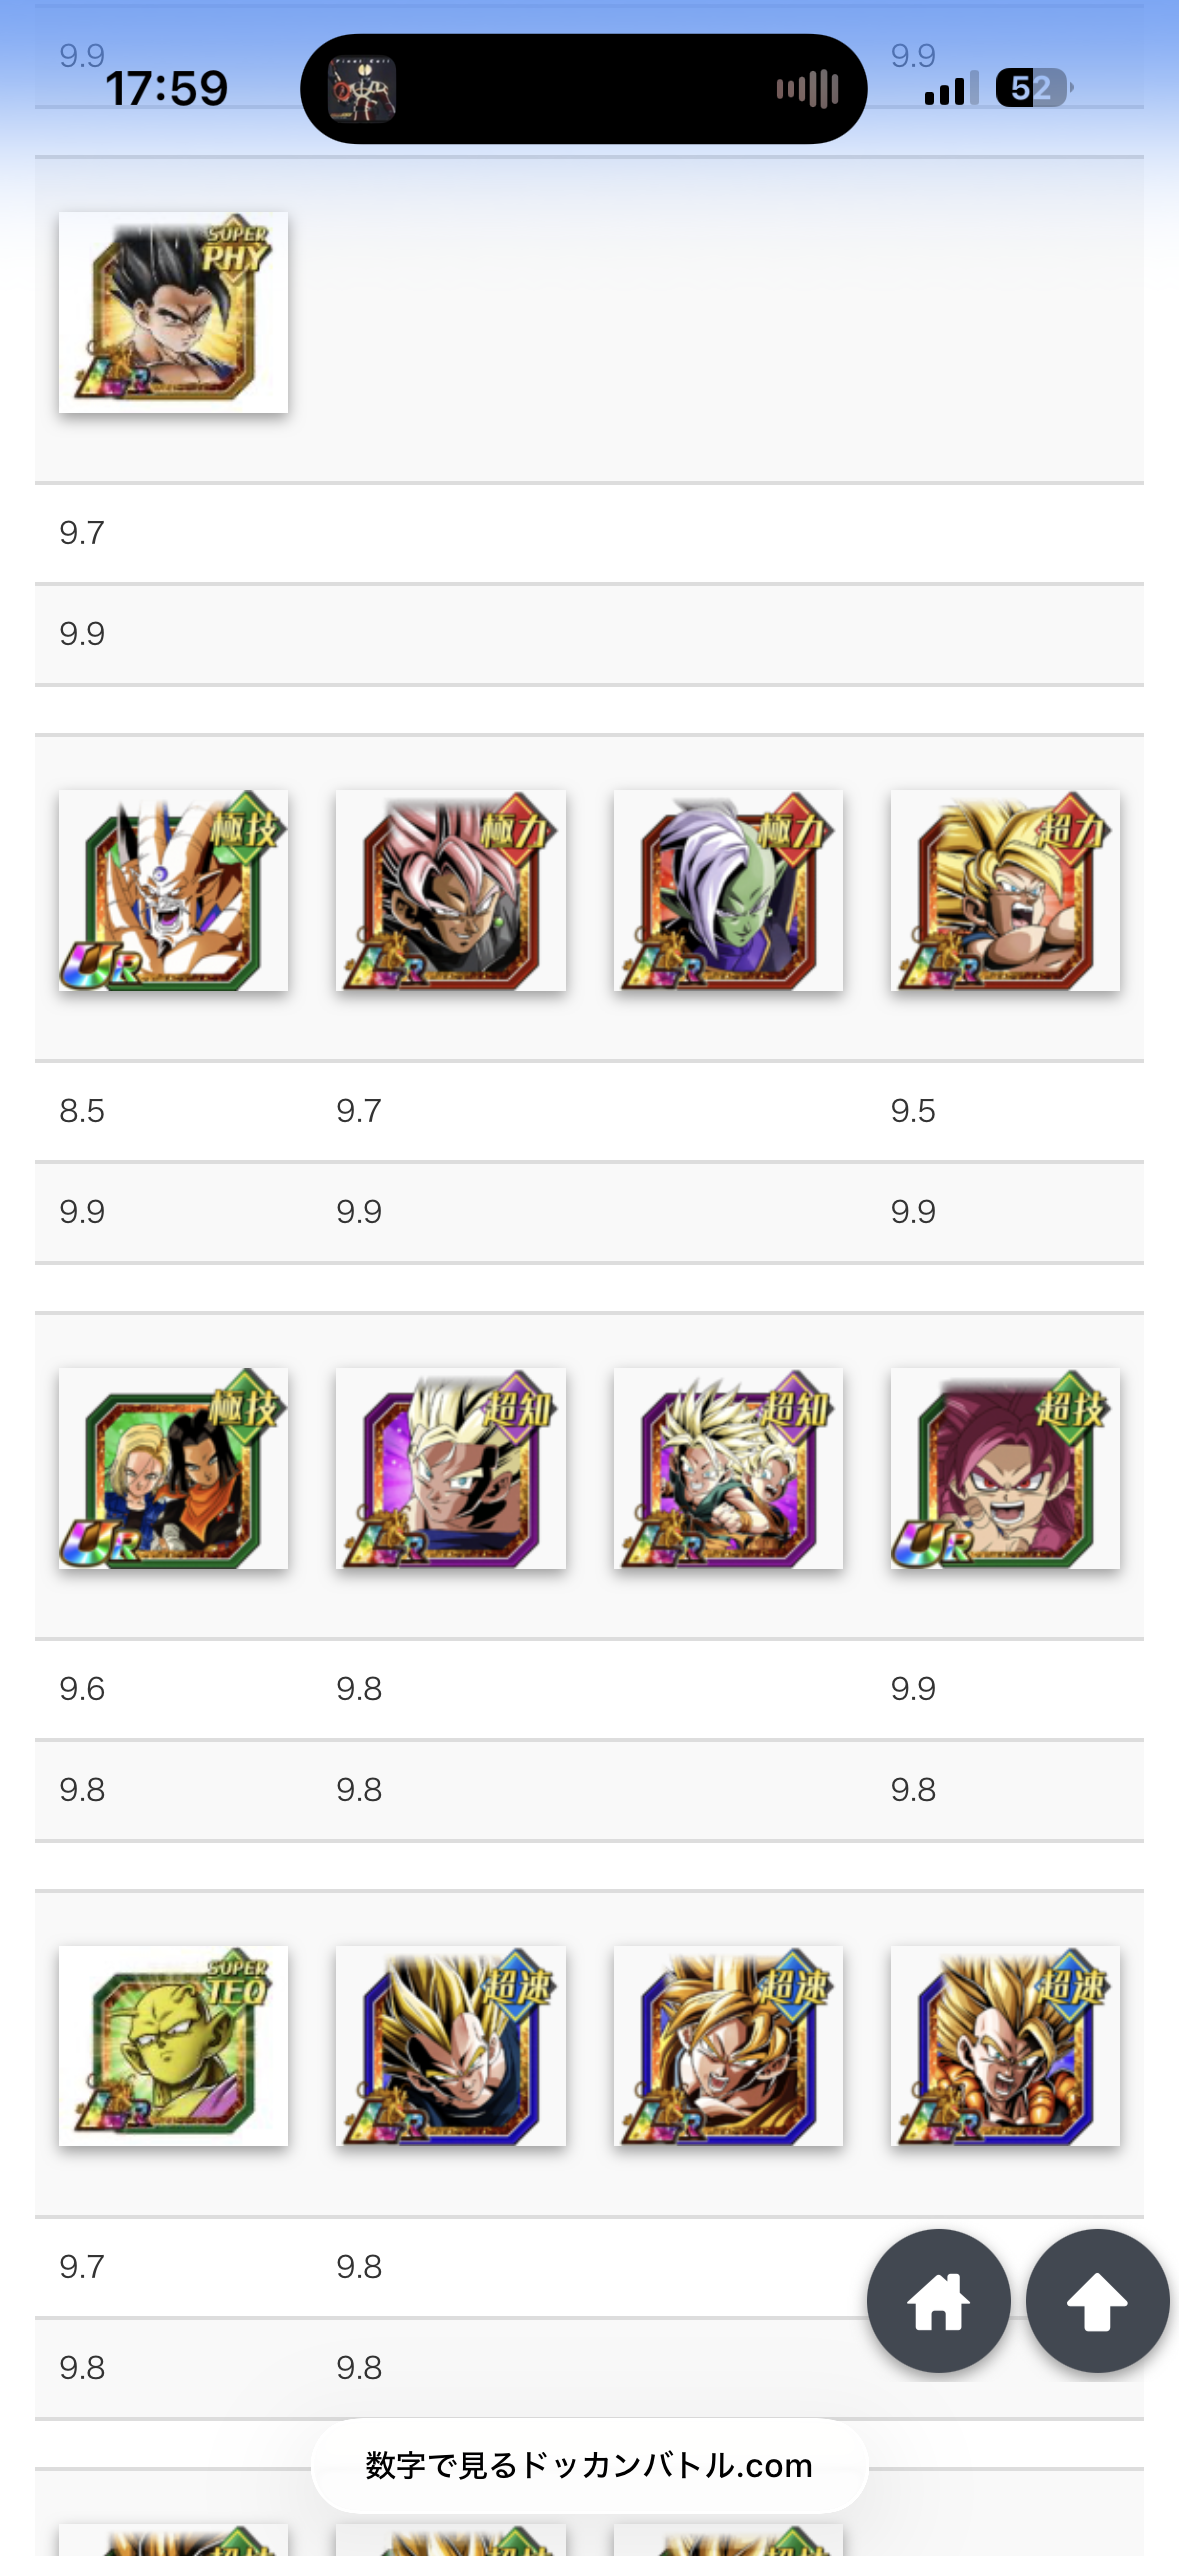1179x2556 pixels.
Task: Select the Super Saiyan 4 UR card
Action: tap(1005, 1468)
